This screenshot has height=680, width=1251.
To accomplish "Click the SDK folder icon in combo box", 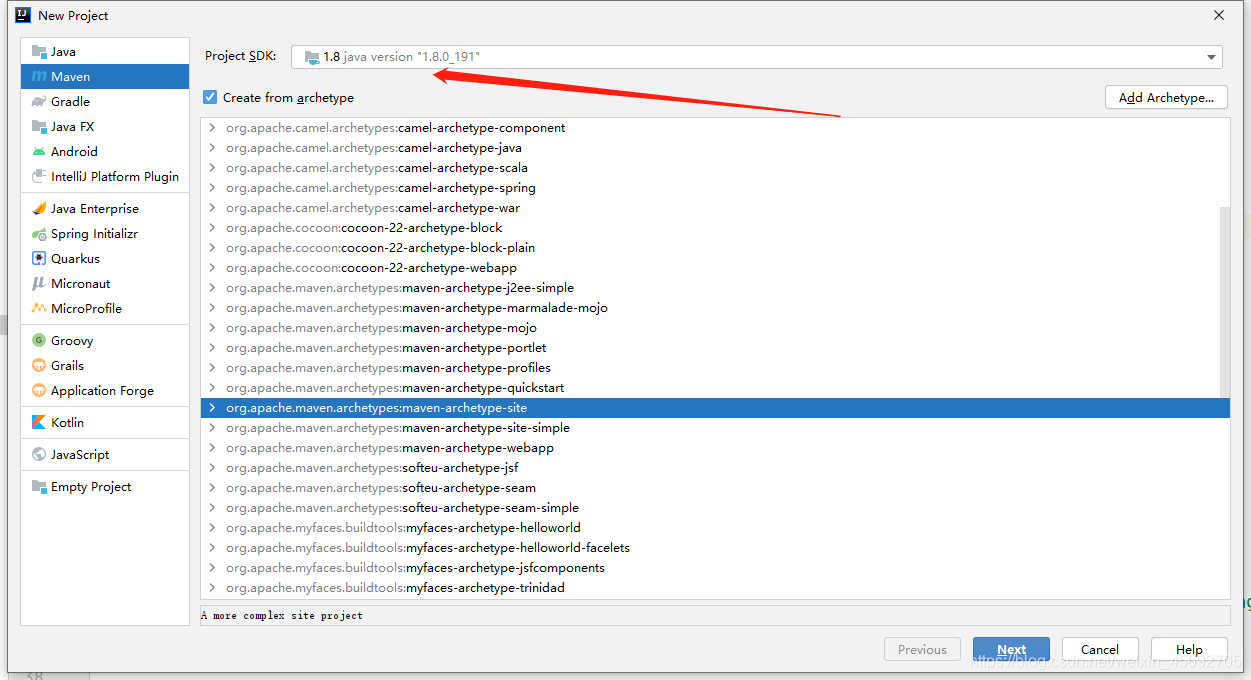I will click(x=312, y=57).
